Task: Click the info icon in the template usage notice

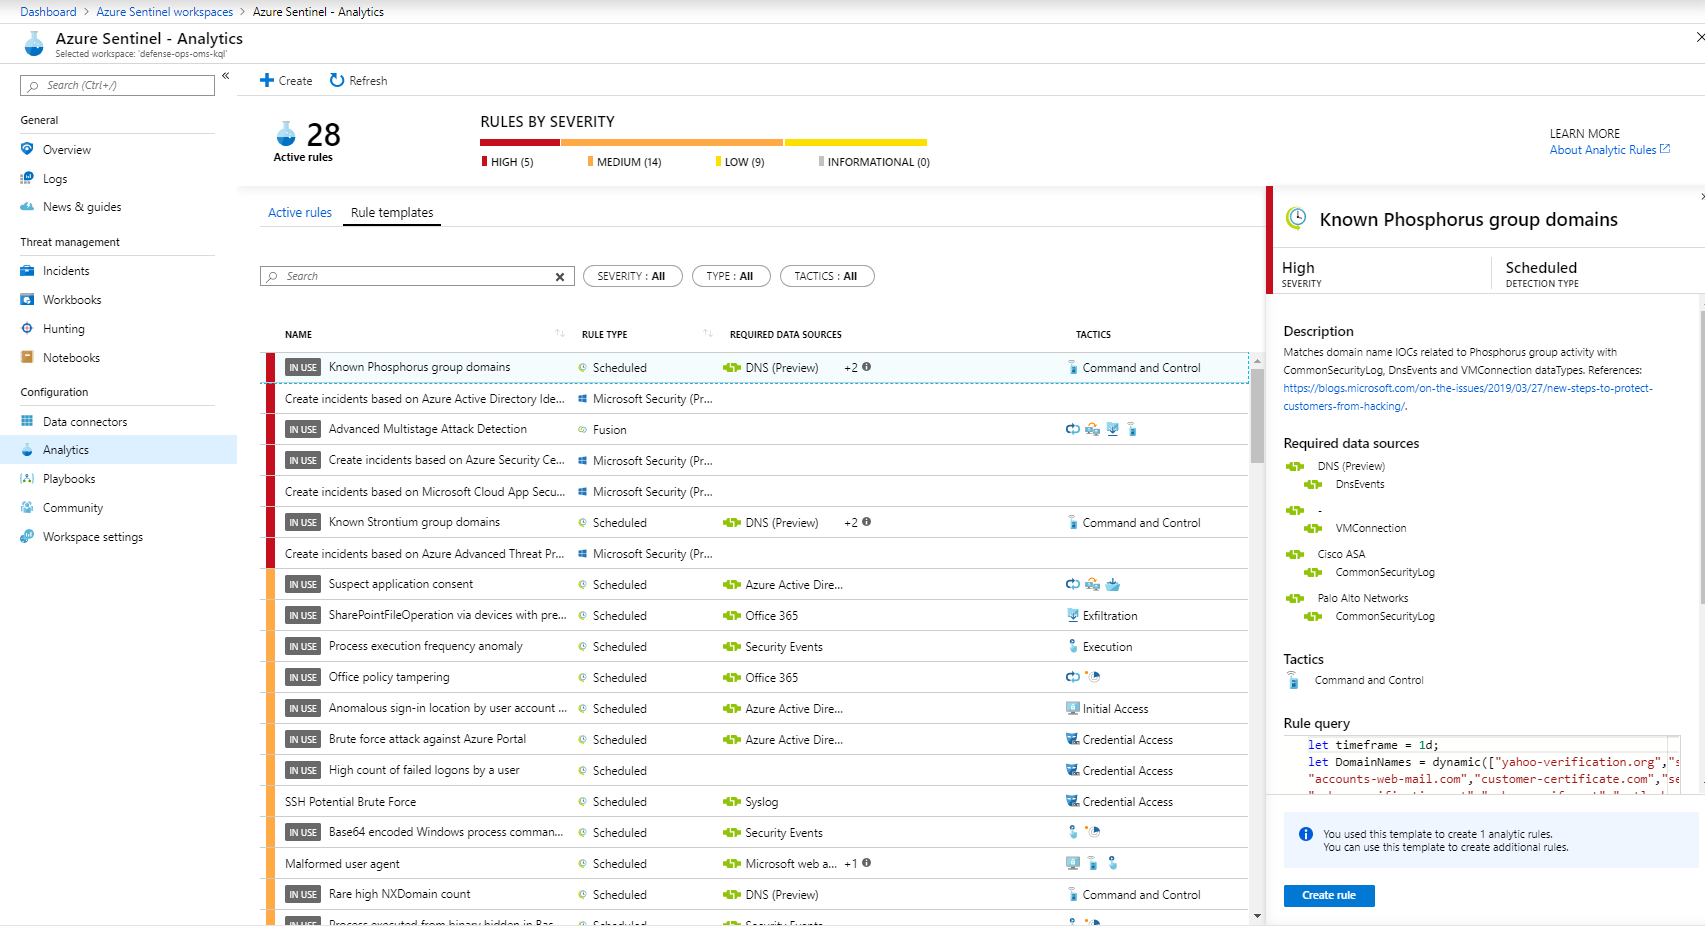Action: (x=1305, y=834)
